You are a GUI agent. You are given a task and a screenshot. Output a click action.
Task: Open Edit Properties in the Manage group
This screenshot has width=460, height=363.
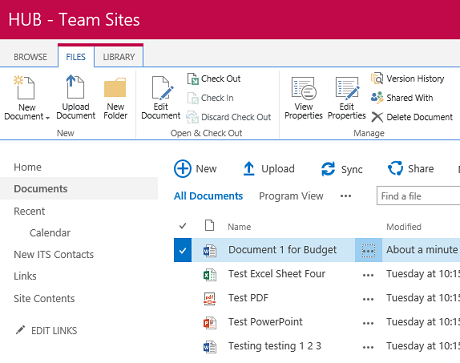347,98
